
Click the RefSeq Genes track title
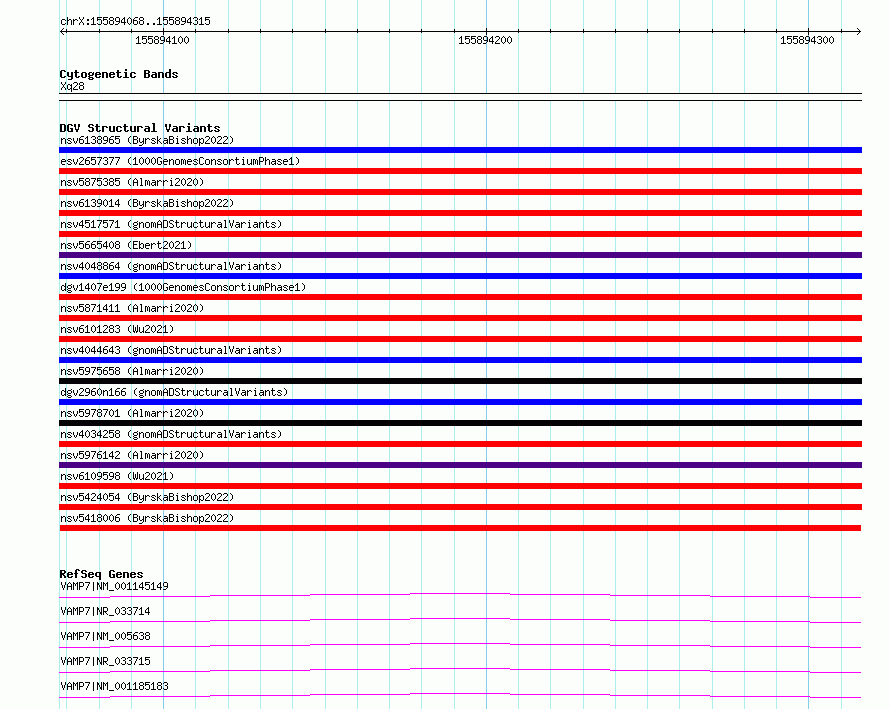coord(101,574)
